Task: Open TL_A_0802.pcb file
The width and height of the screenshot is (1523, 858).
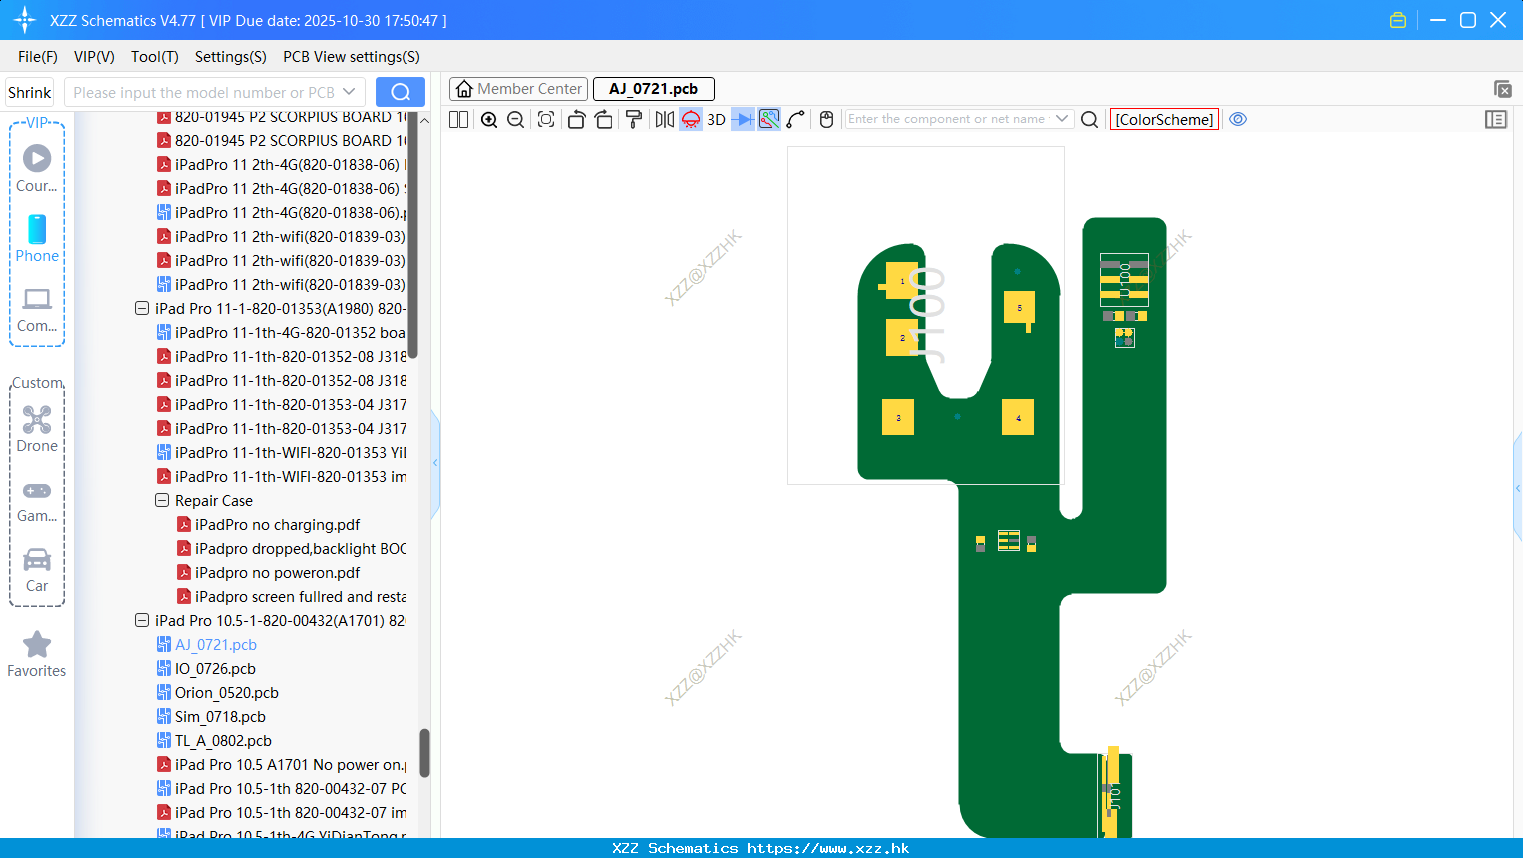Action: tap(223, 740)
